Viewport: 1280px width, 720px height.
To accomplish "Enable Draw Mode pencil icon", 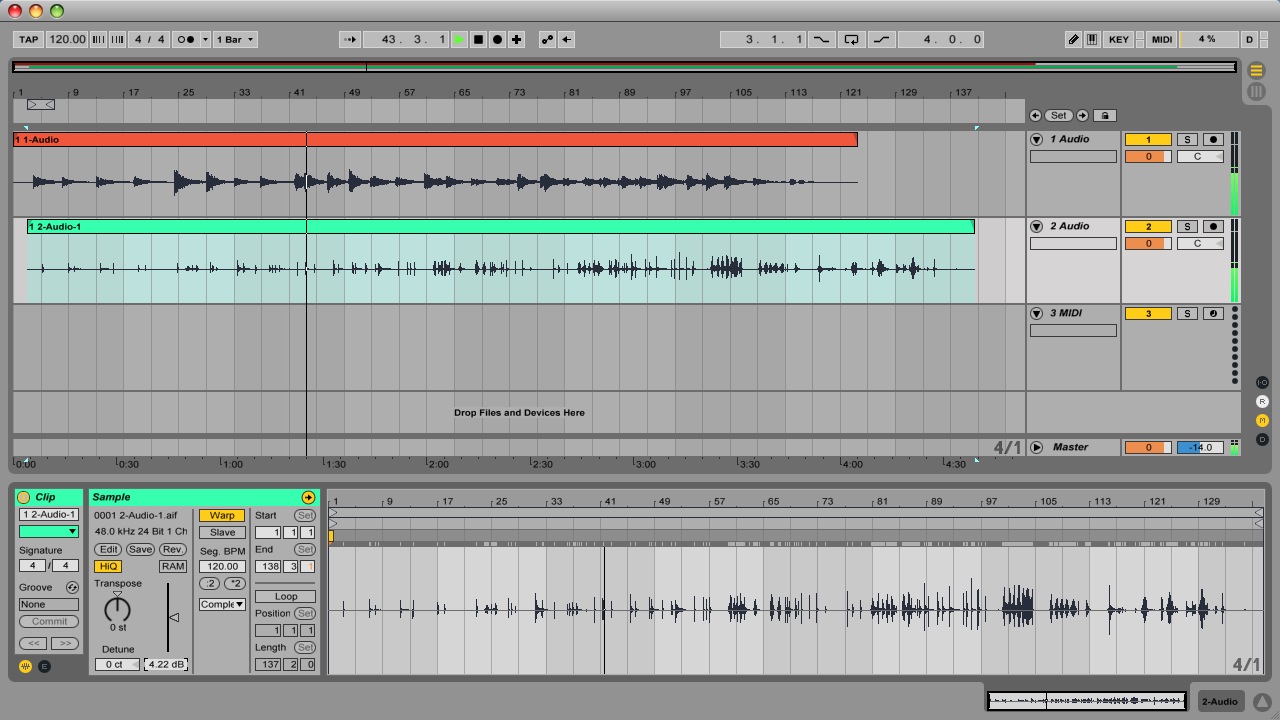I will pyautogui.click(x=1073, y=40).
